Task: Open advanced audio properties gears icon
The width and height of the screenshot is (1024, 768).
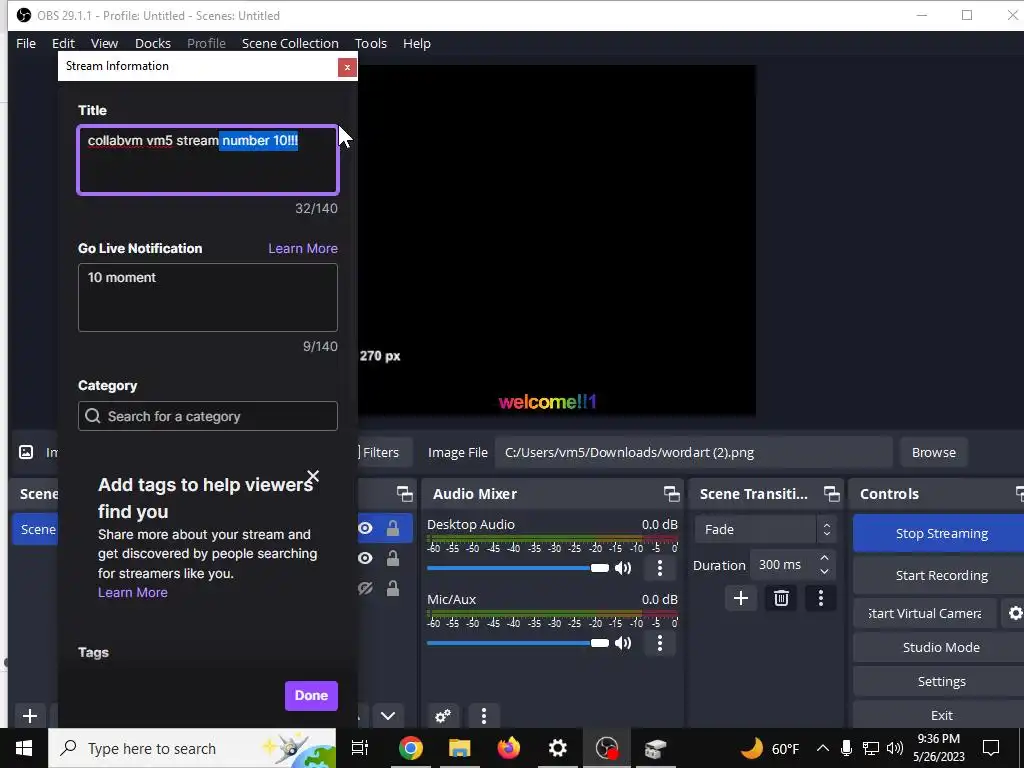Action: pyautogui.click(x=443, y=716)
